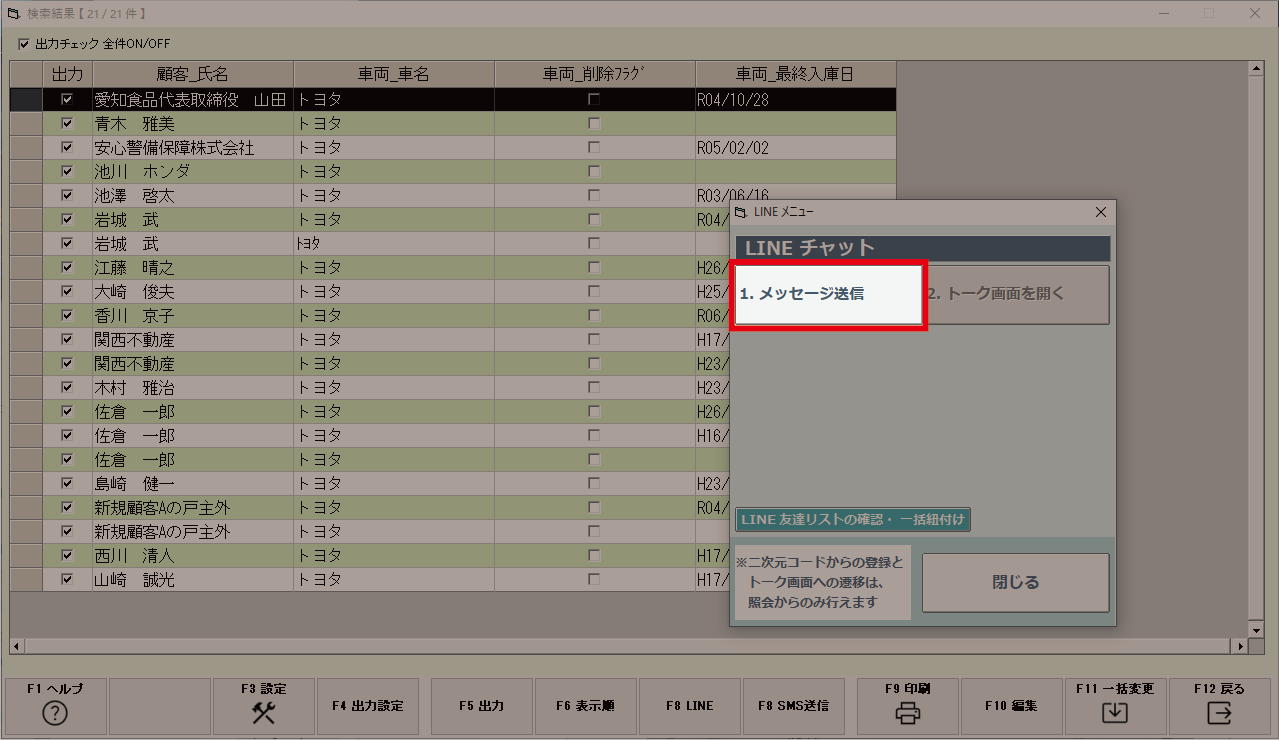1279x740 pixels.
Task: Sort by 顧客_氏名 column header
Action: [193, 74]
